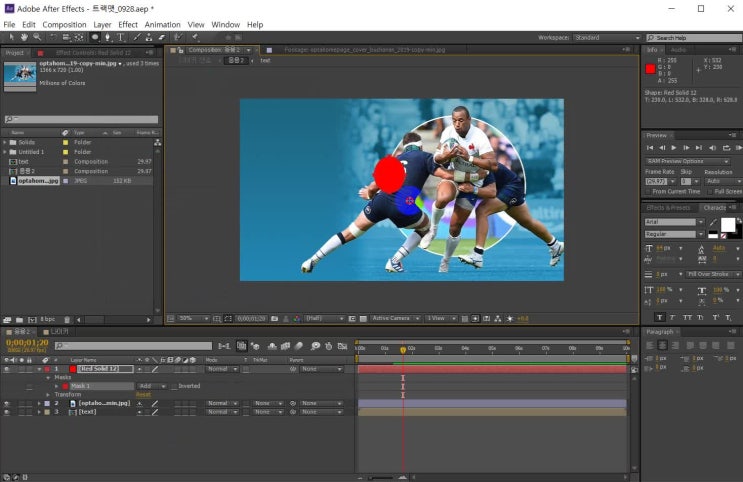Click the show snapshot camera icon
743x482 pixels.
coord(274,318)
